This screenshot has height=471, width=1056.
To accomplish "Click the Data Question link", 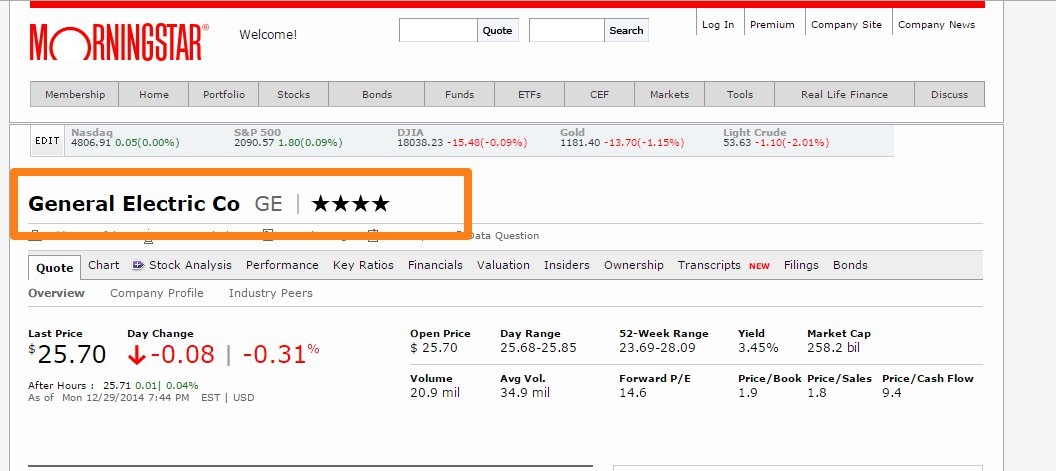I will (x=503, y=236).
